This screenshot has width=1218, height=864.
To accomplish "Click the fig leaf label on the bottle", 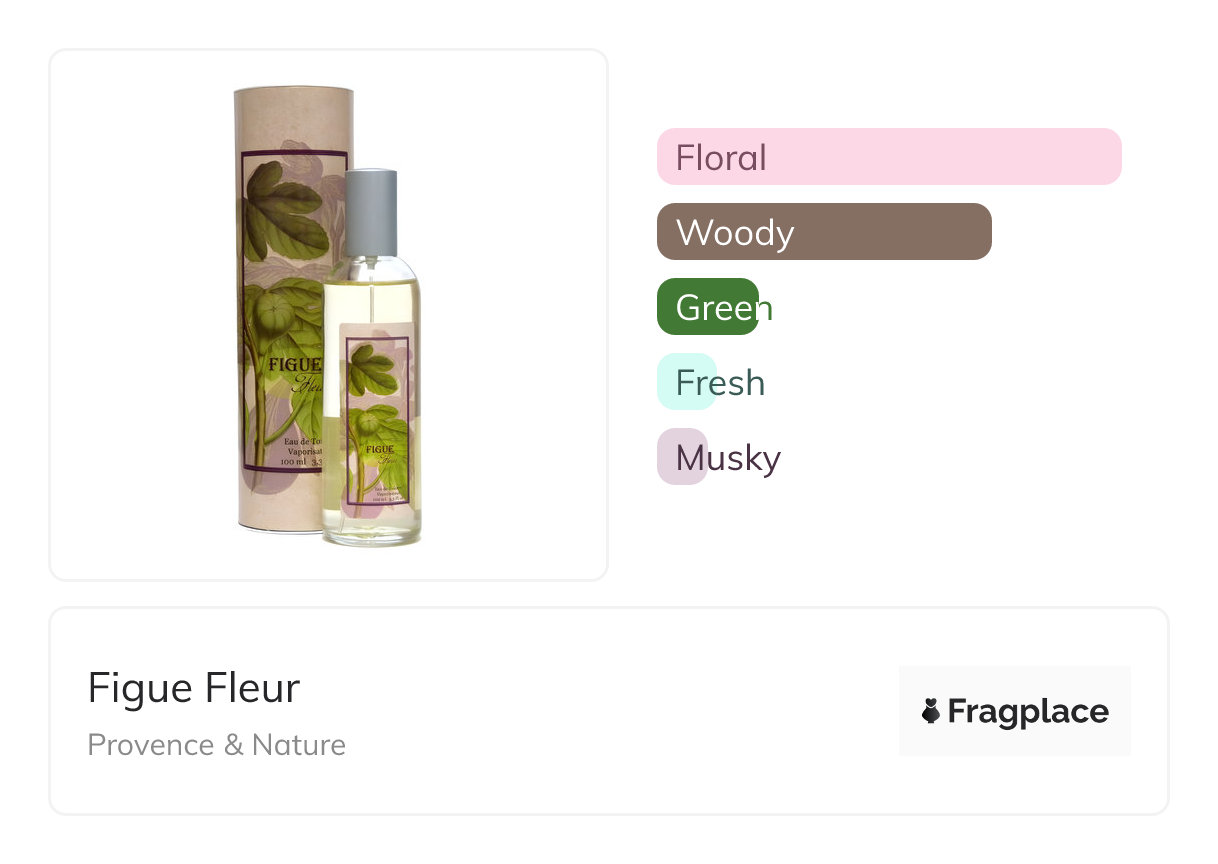I will coord(377,420).
